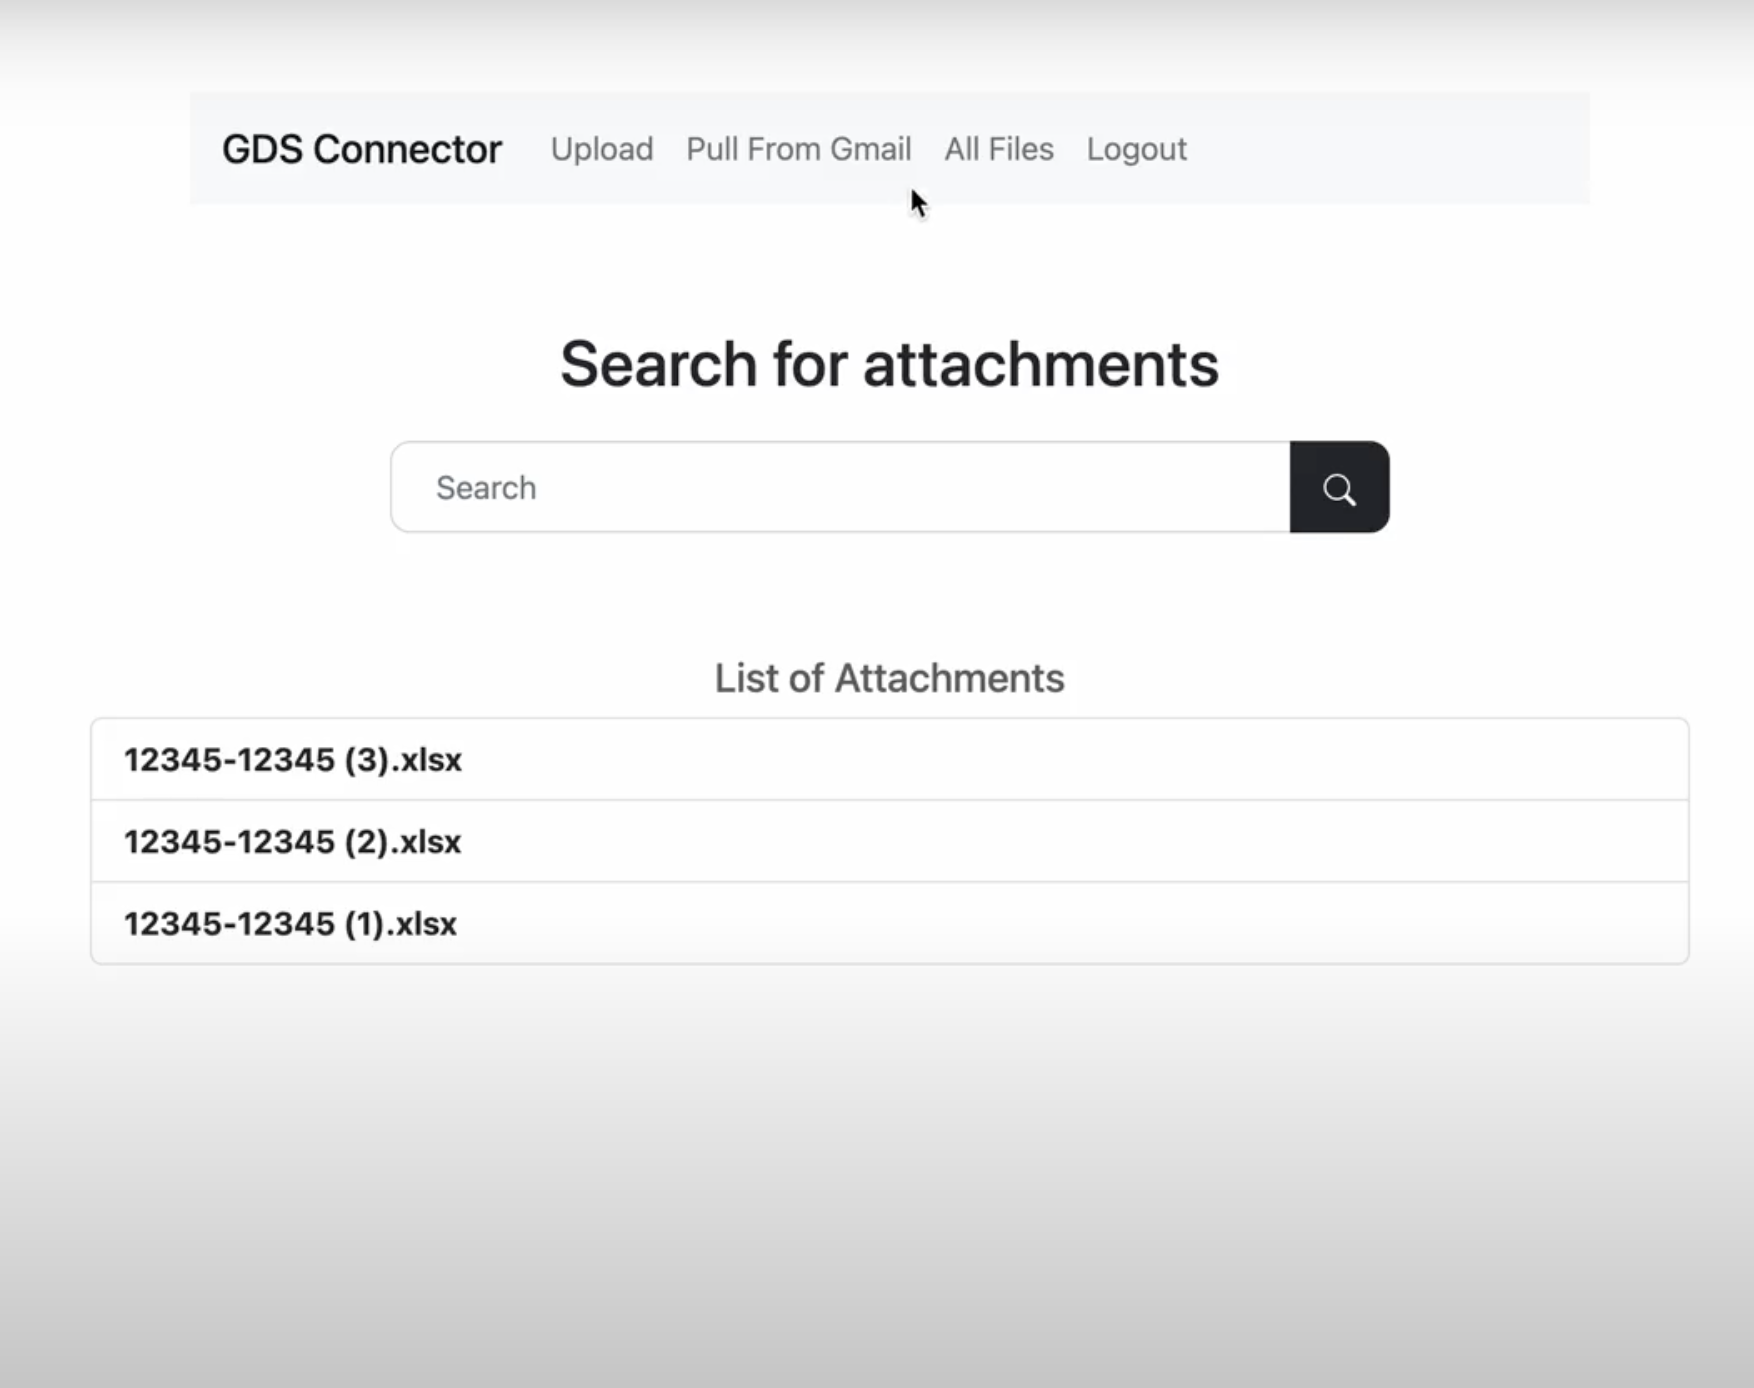Open 12345-12345 (3).xlsx attachment
The image size is (1754, 1388).
(x=890, y=759)
